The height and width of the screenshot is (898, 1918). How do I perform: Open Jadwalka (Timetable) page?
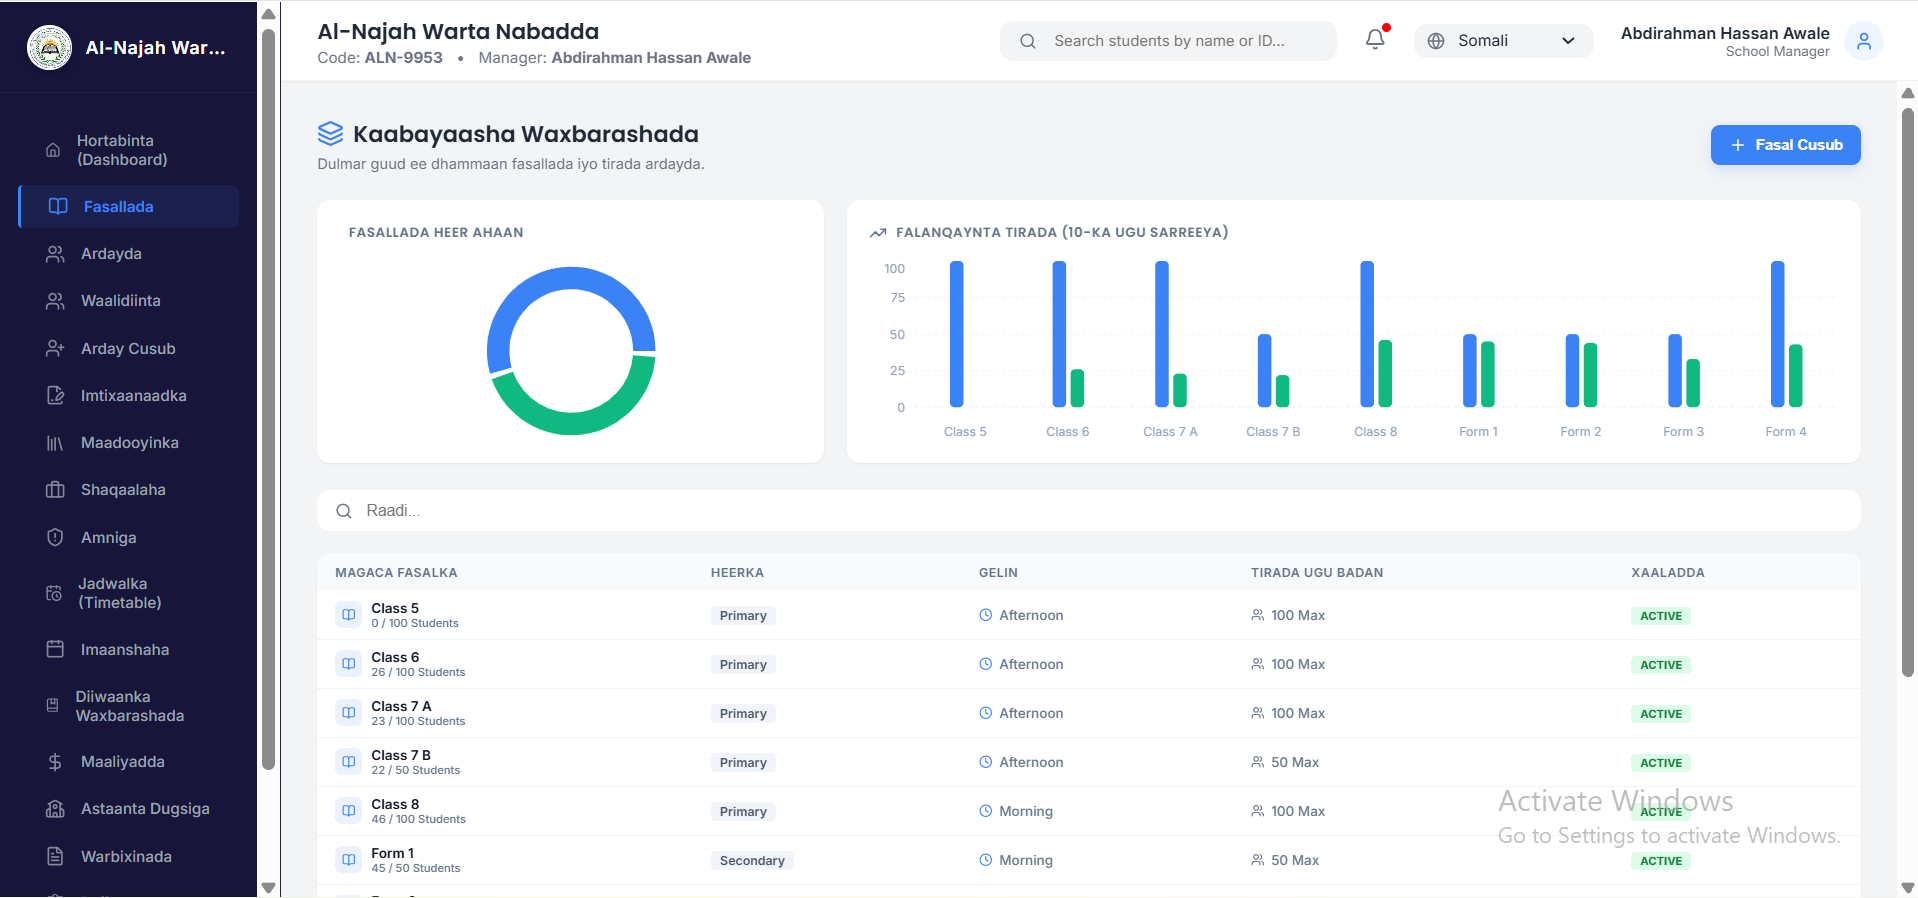pos(128,593)
